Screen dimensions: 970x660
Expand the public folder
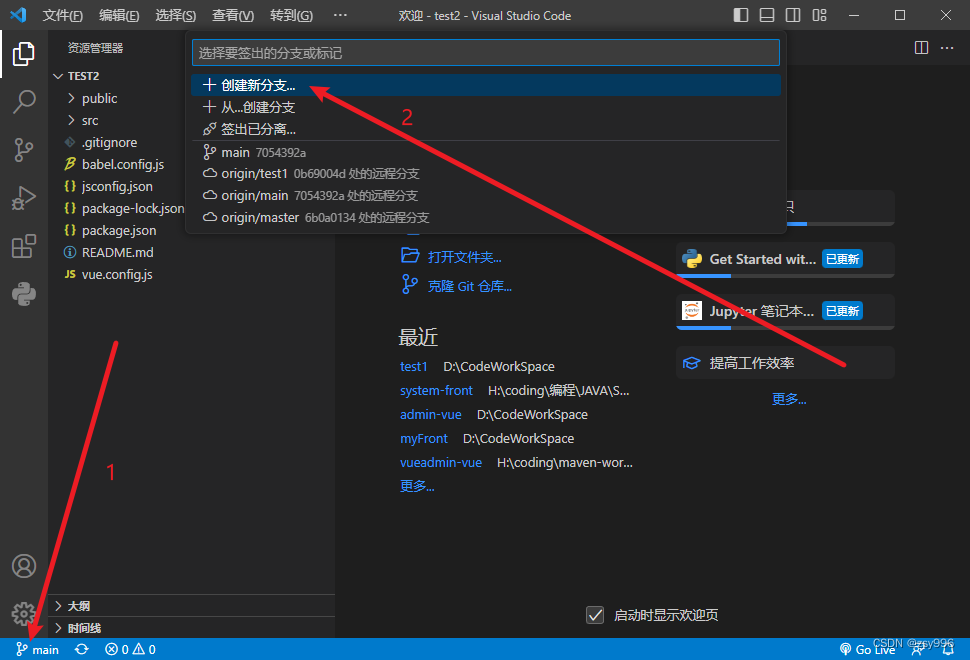100,98
